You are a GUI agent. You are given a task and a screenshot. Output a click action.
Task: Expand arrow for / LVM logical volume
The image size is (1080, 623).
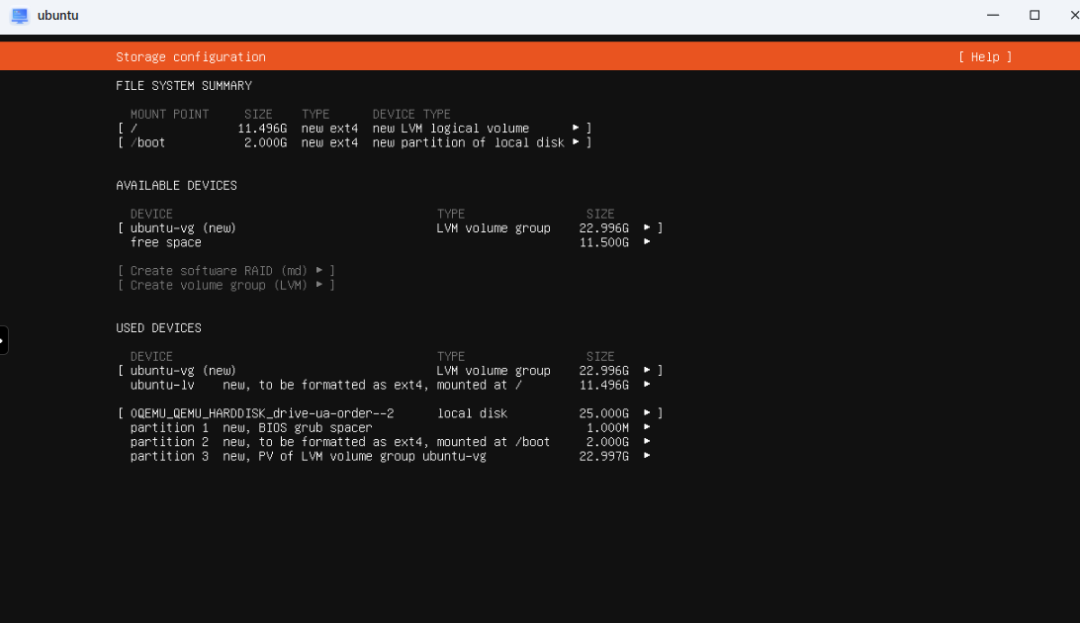click(x=576, y=128)
